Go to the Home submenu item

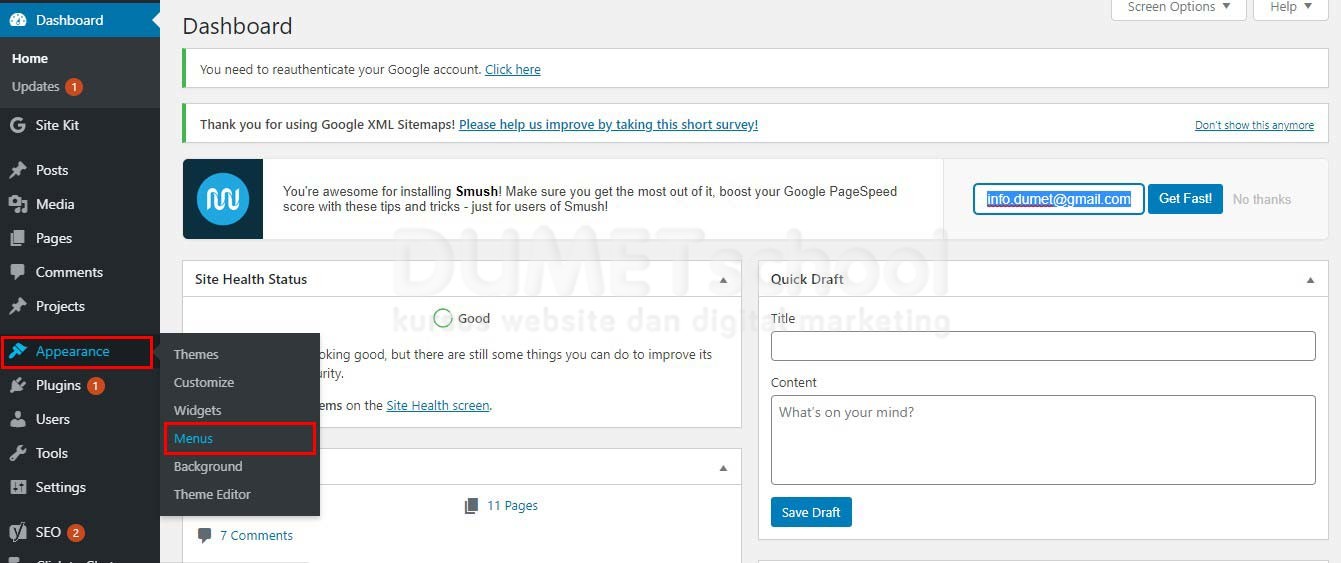point(30,59)
